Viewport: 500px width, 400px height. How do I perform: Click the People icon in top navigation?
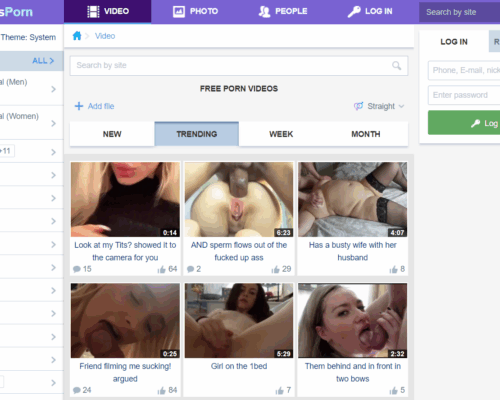tap(264, 12)
